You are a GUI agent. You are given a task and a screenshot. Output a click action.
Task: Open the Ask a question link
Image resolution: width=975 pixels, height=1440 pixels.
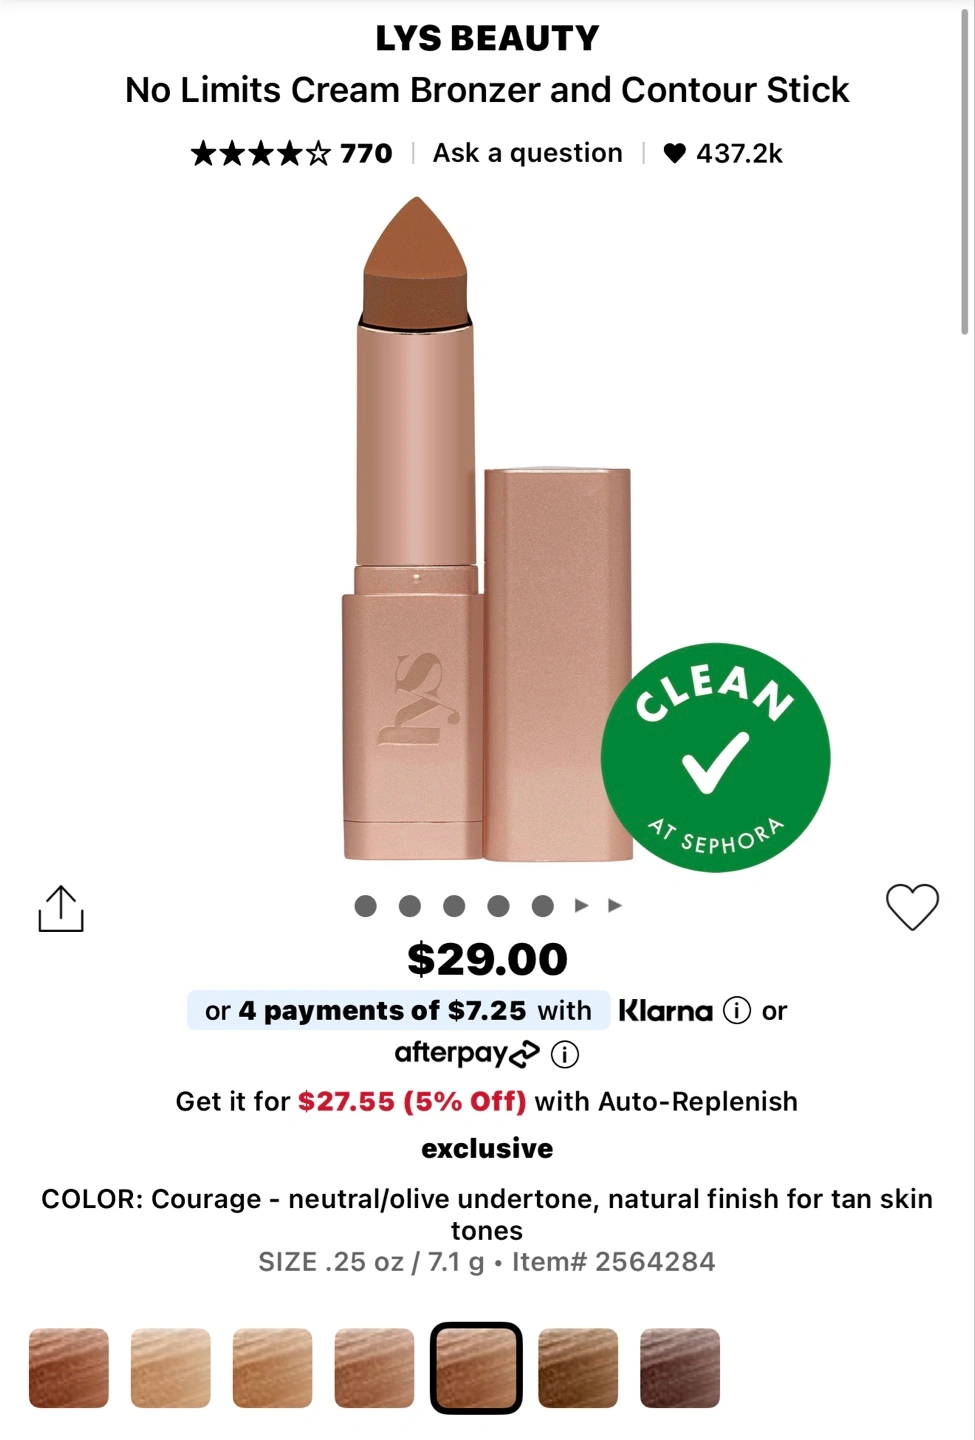click(x=527, y=153)
